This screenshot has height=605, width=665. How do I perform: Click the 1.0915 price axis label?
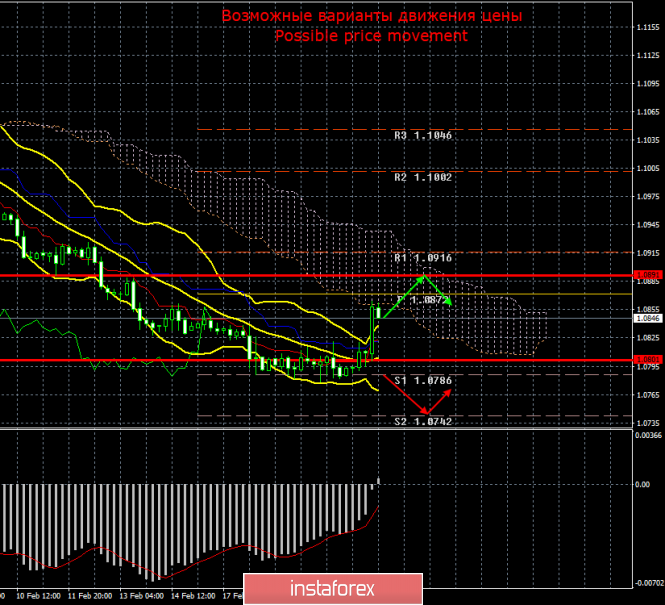coord(648,253)
